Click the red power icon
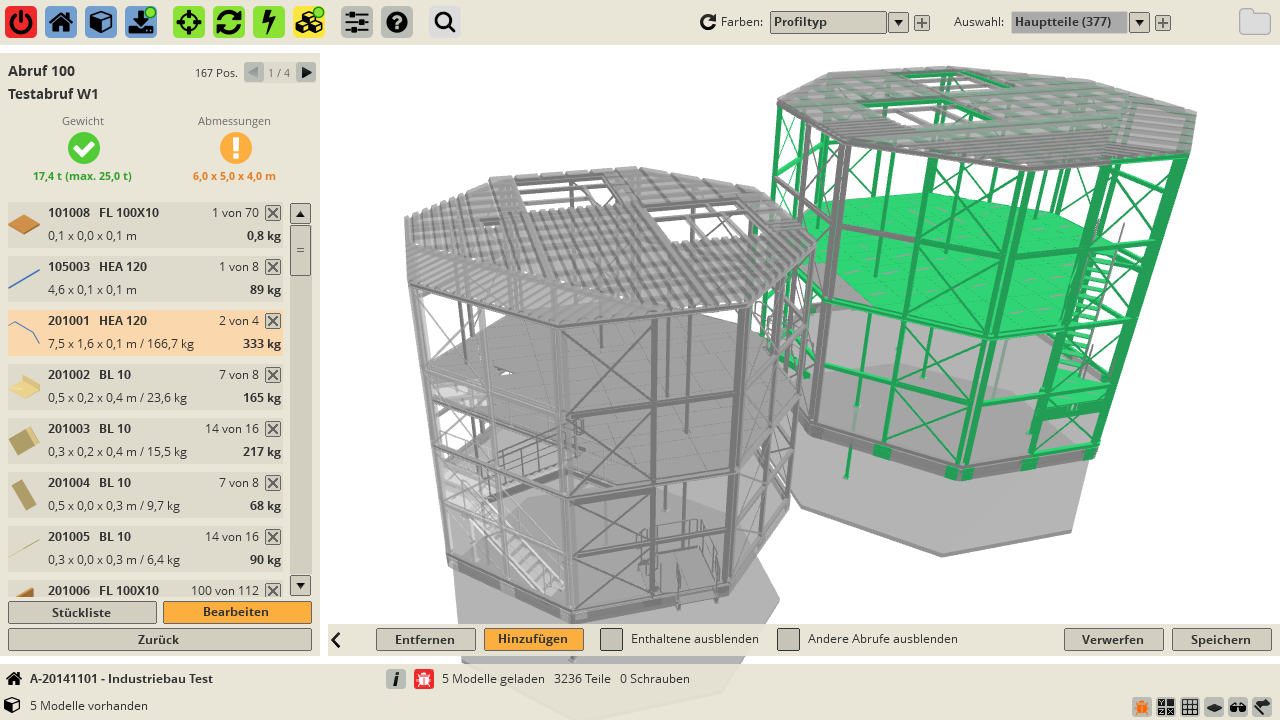 [x=21, y=22]
